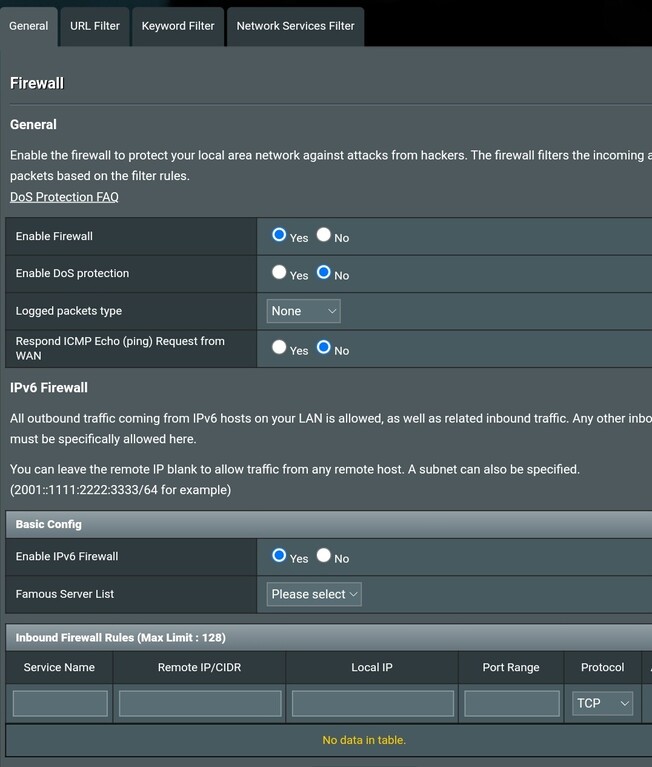Image resolution: width=652 pixels, height=767 pixels.
Task: Focus the Remote IP/CIDR field
Action: [200, 703]
